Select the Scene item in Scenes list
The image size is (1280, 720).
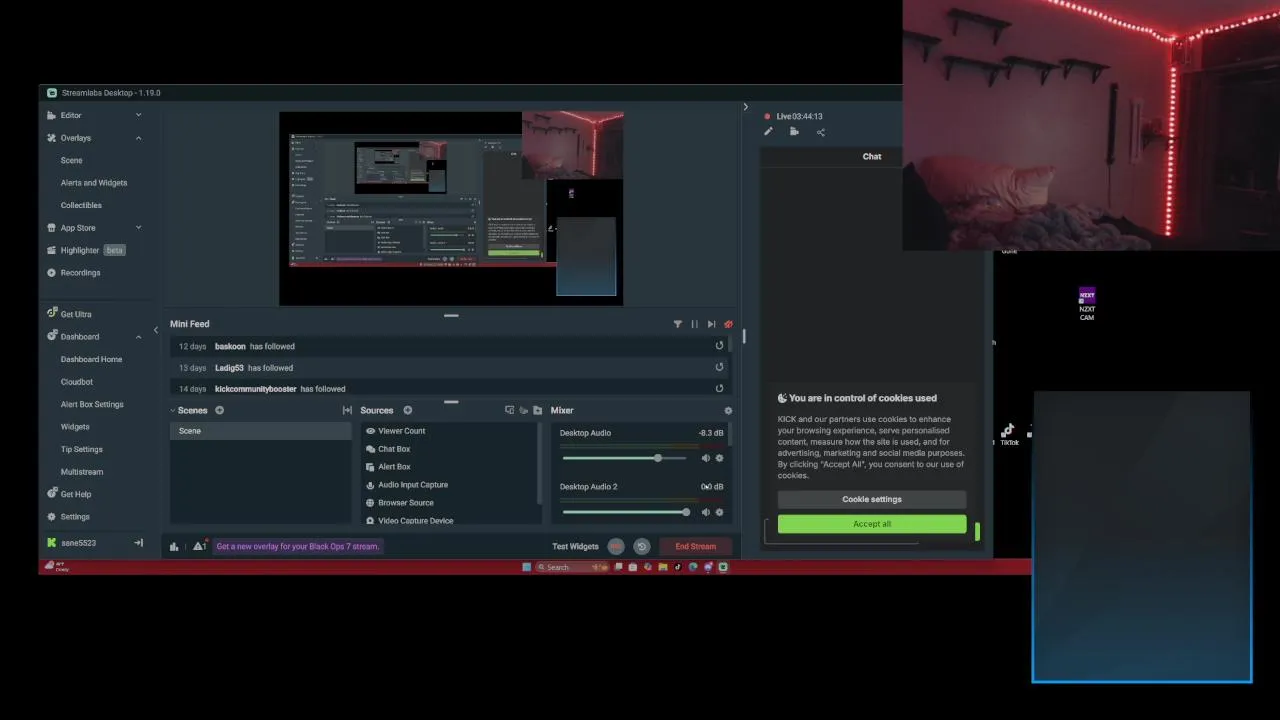[260, 431]
